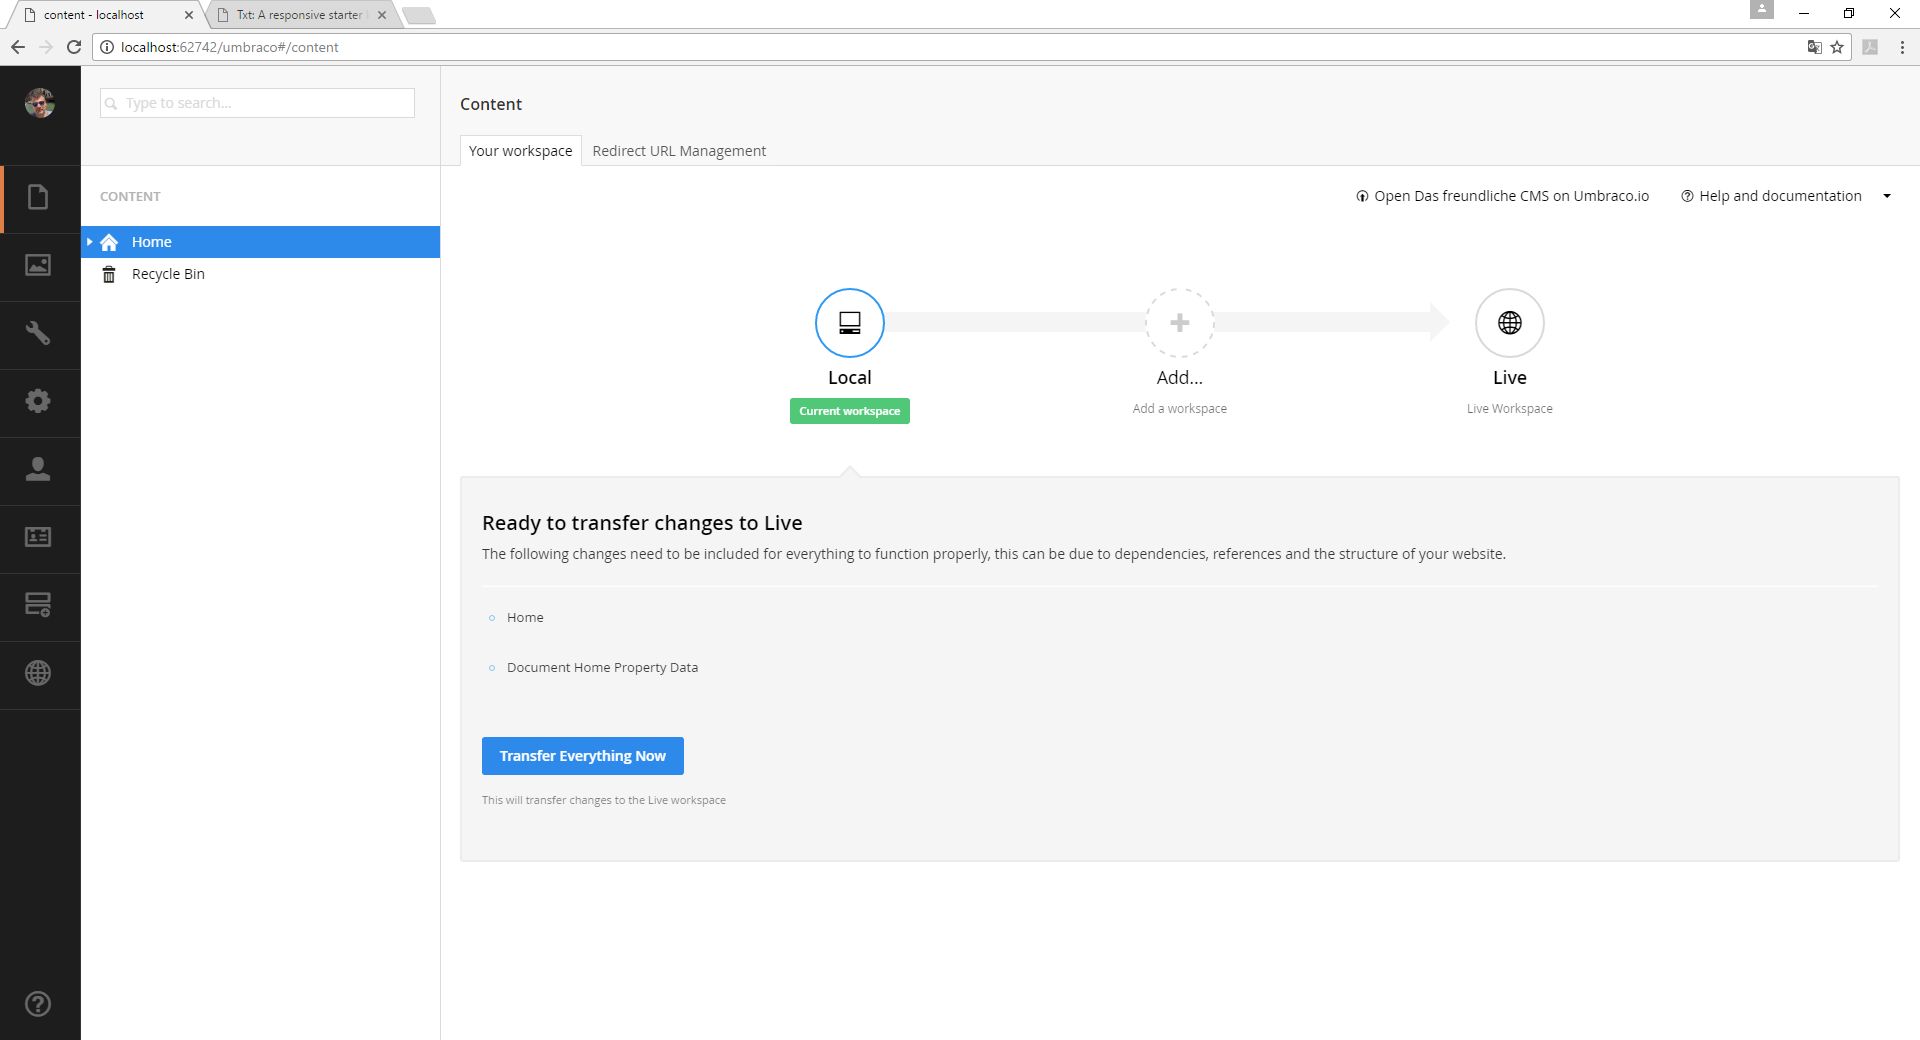Open the Content section document icon
Screen dimensions: 1920x1040
point(38,198)
